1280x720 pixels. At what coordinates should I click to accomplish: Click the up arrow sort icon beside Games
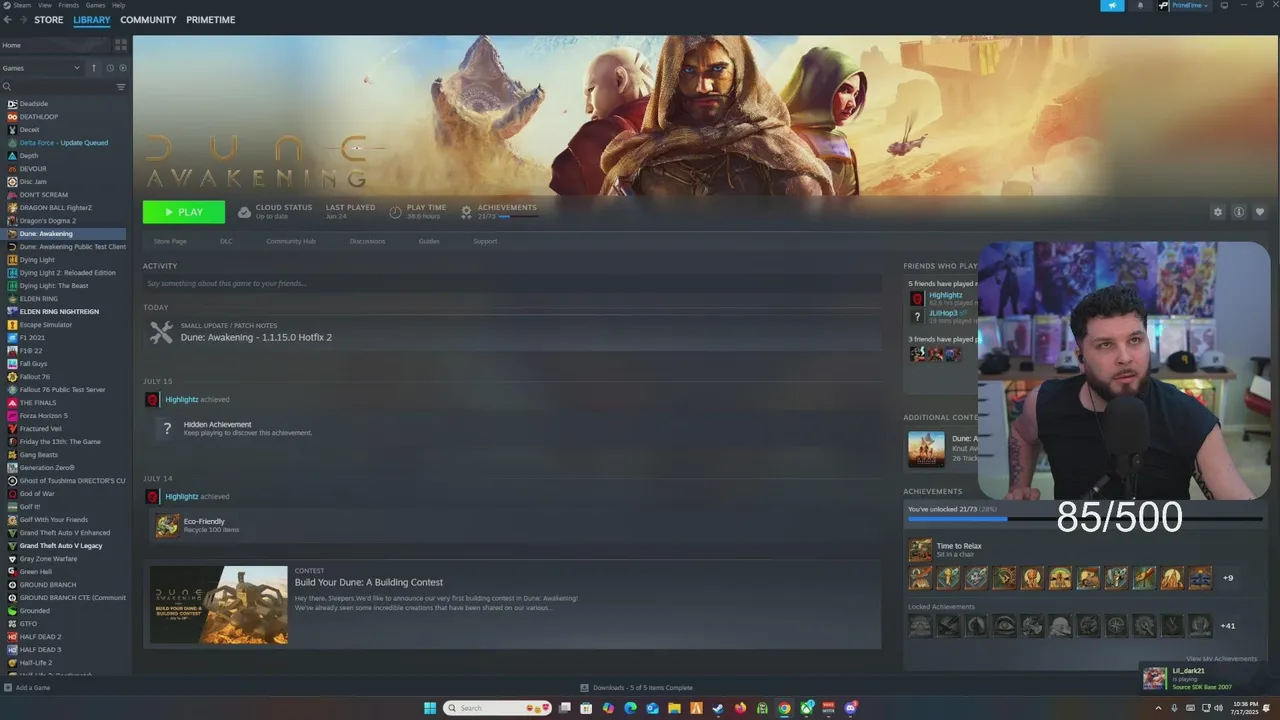(x=94, y=68)
